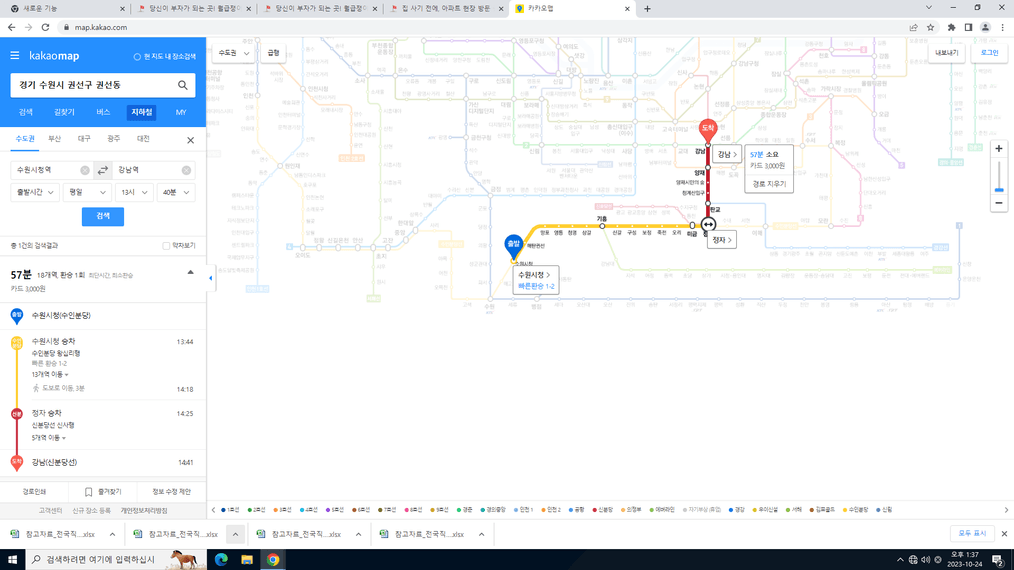Image resolution: width=1014 pixels, height=570 pixels.
Task: Toggle the 2호선 line in legend
Action: click(x=257, y=510)
